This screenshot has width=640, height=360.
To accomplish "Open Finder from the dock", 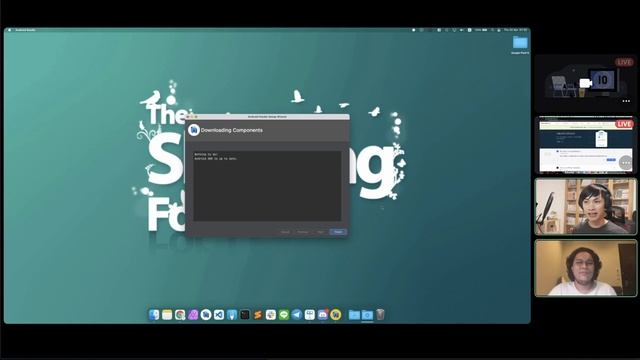I will [154, 315].
